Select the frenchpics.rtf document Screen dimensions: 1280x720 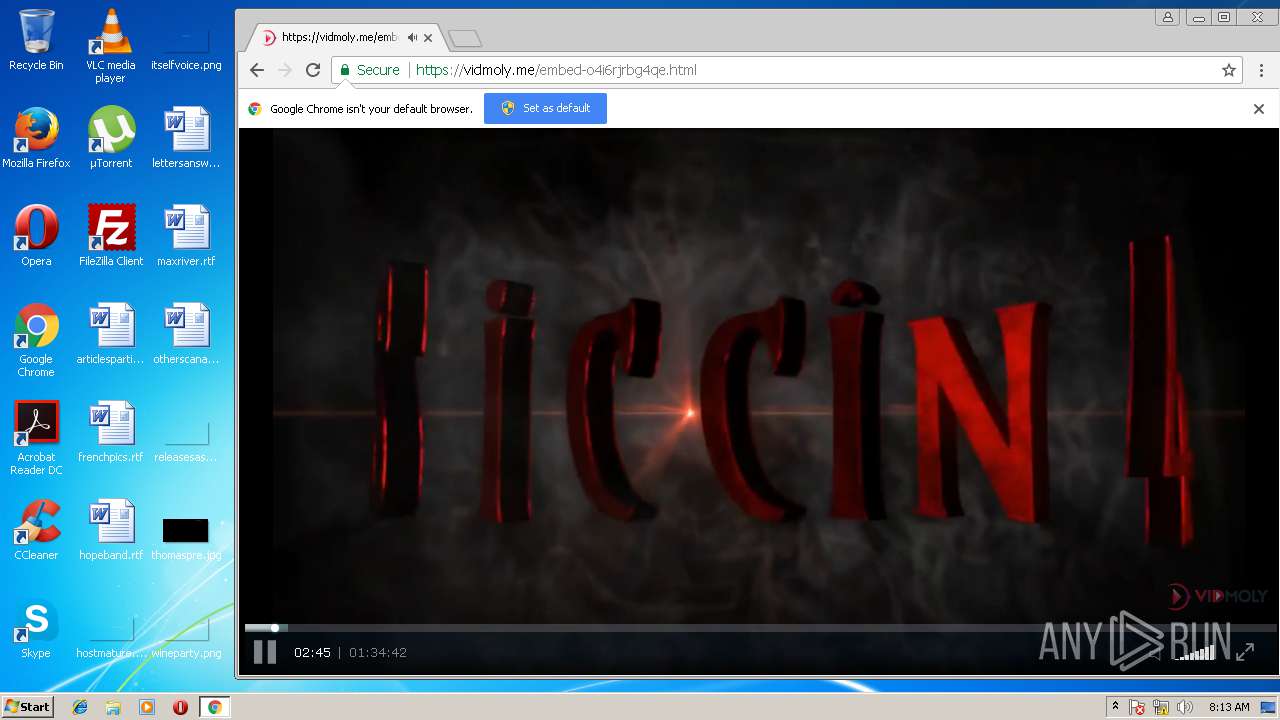point(110,432)
